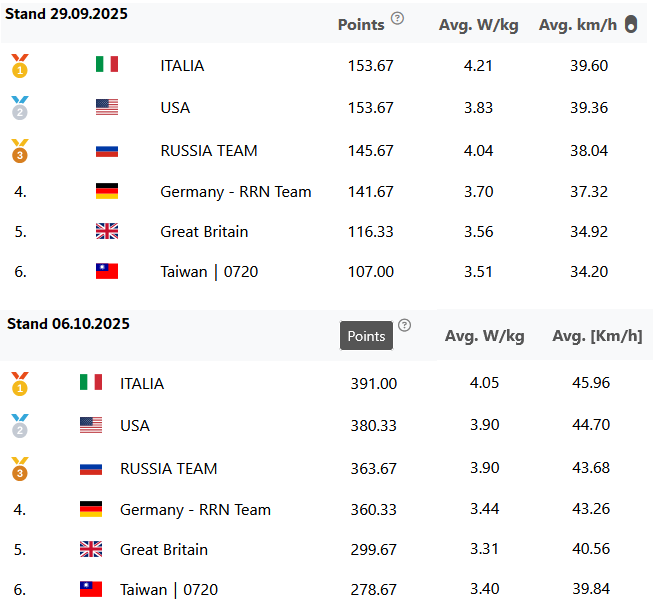Open the Taiwan | 0720 link in the 29.09.2025 table
653x616 pixels.
[209, 272]
